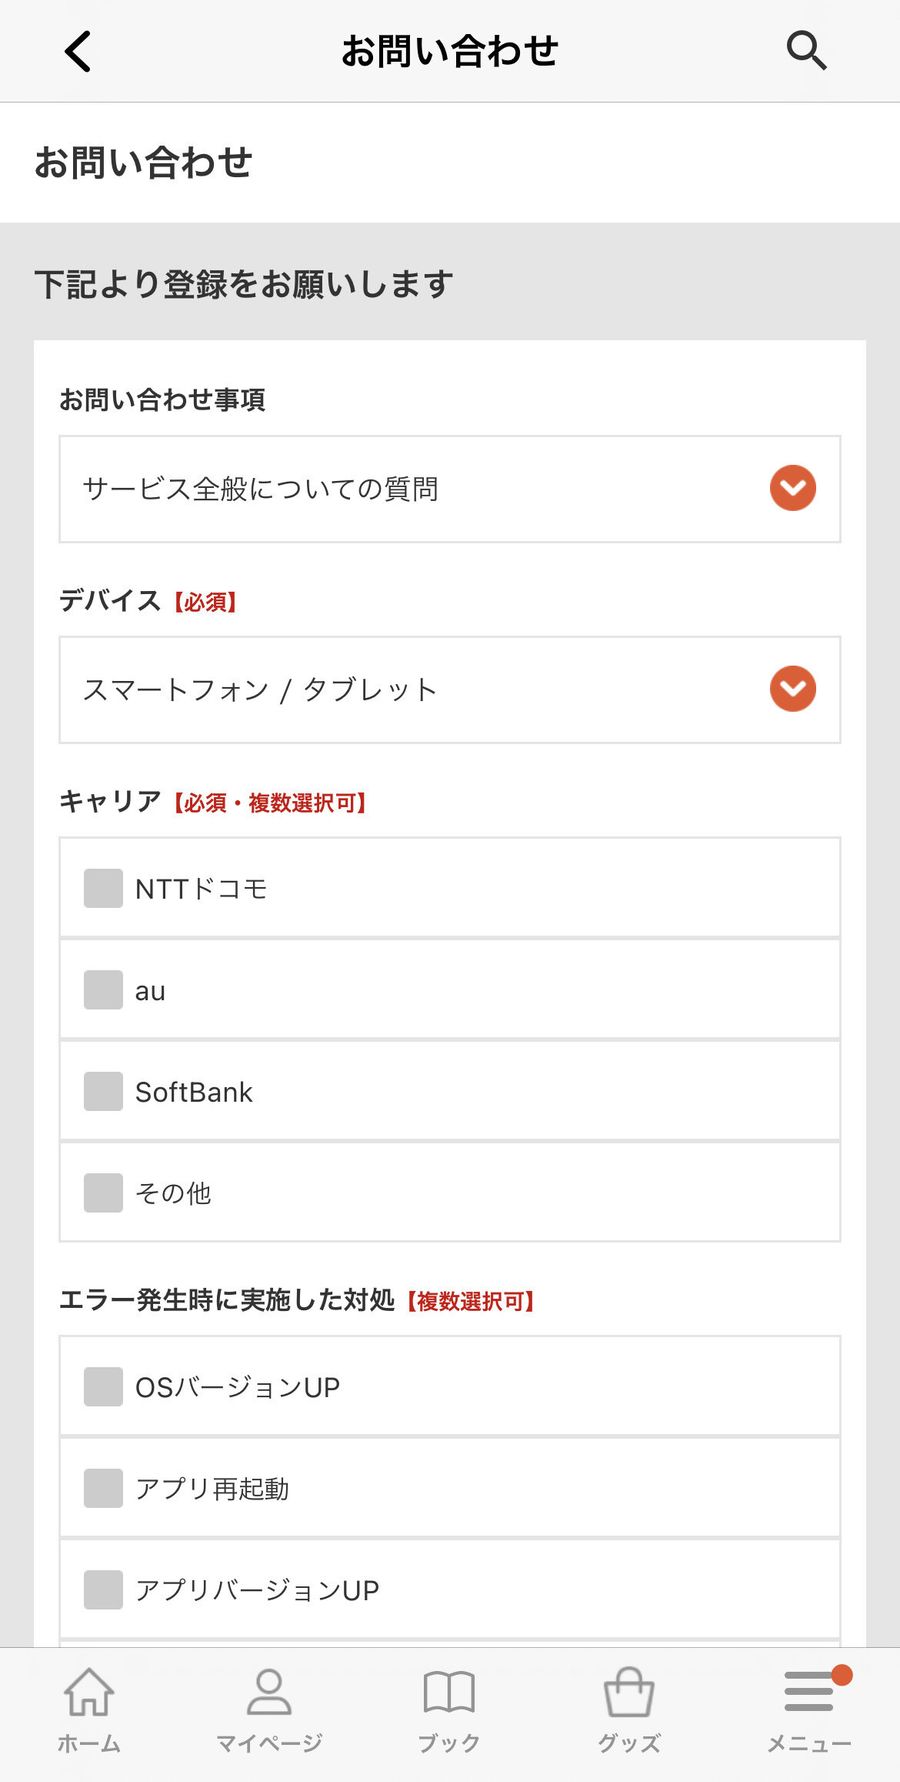Tap orange chevron on お問い合わせ事項 field
The width and height of the screenshot is (900, 1782).
(x=793, y=488)
